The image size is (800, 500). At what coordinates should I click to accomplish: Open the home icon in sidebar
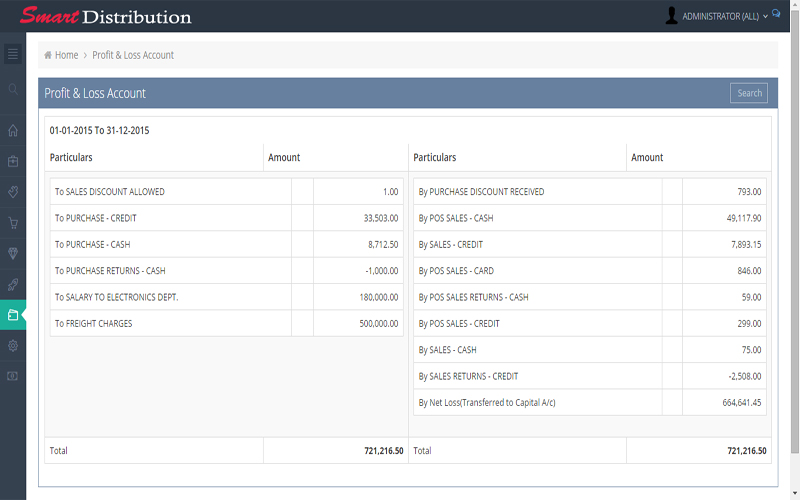pyautogui.click(x=13, y=130)
